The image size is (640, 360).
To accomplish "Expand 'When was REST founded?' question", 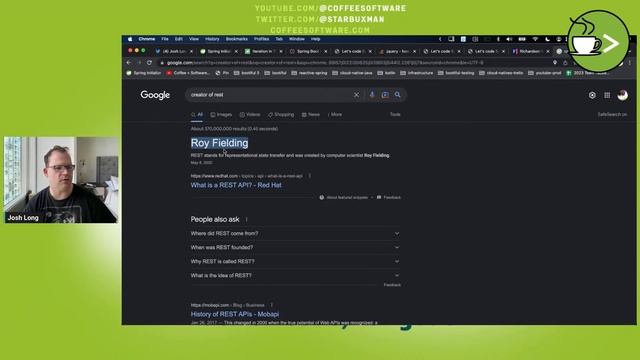I will coord(295,247).
